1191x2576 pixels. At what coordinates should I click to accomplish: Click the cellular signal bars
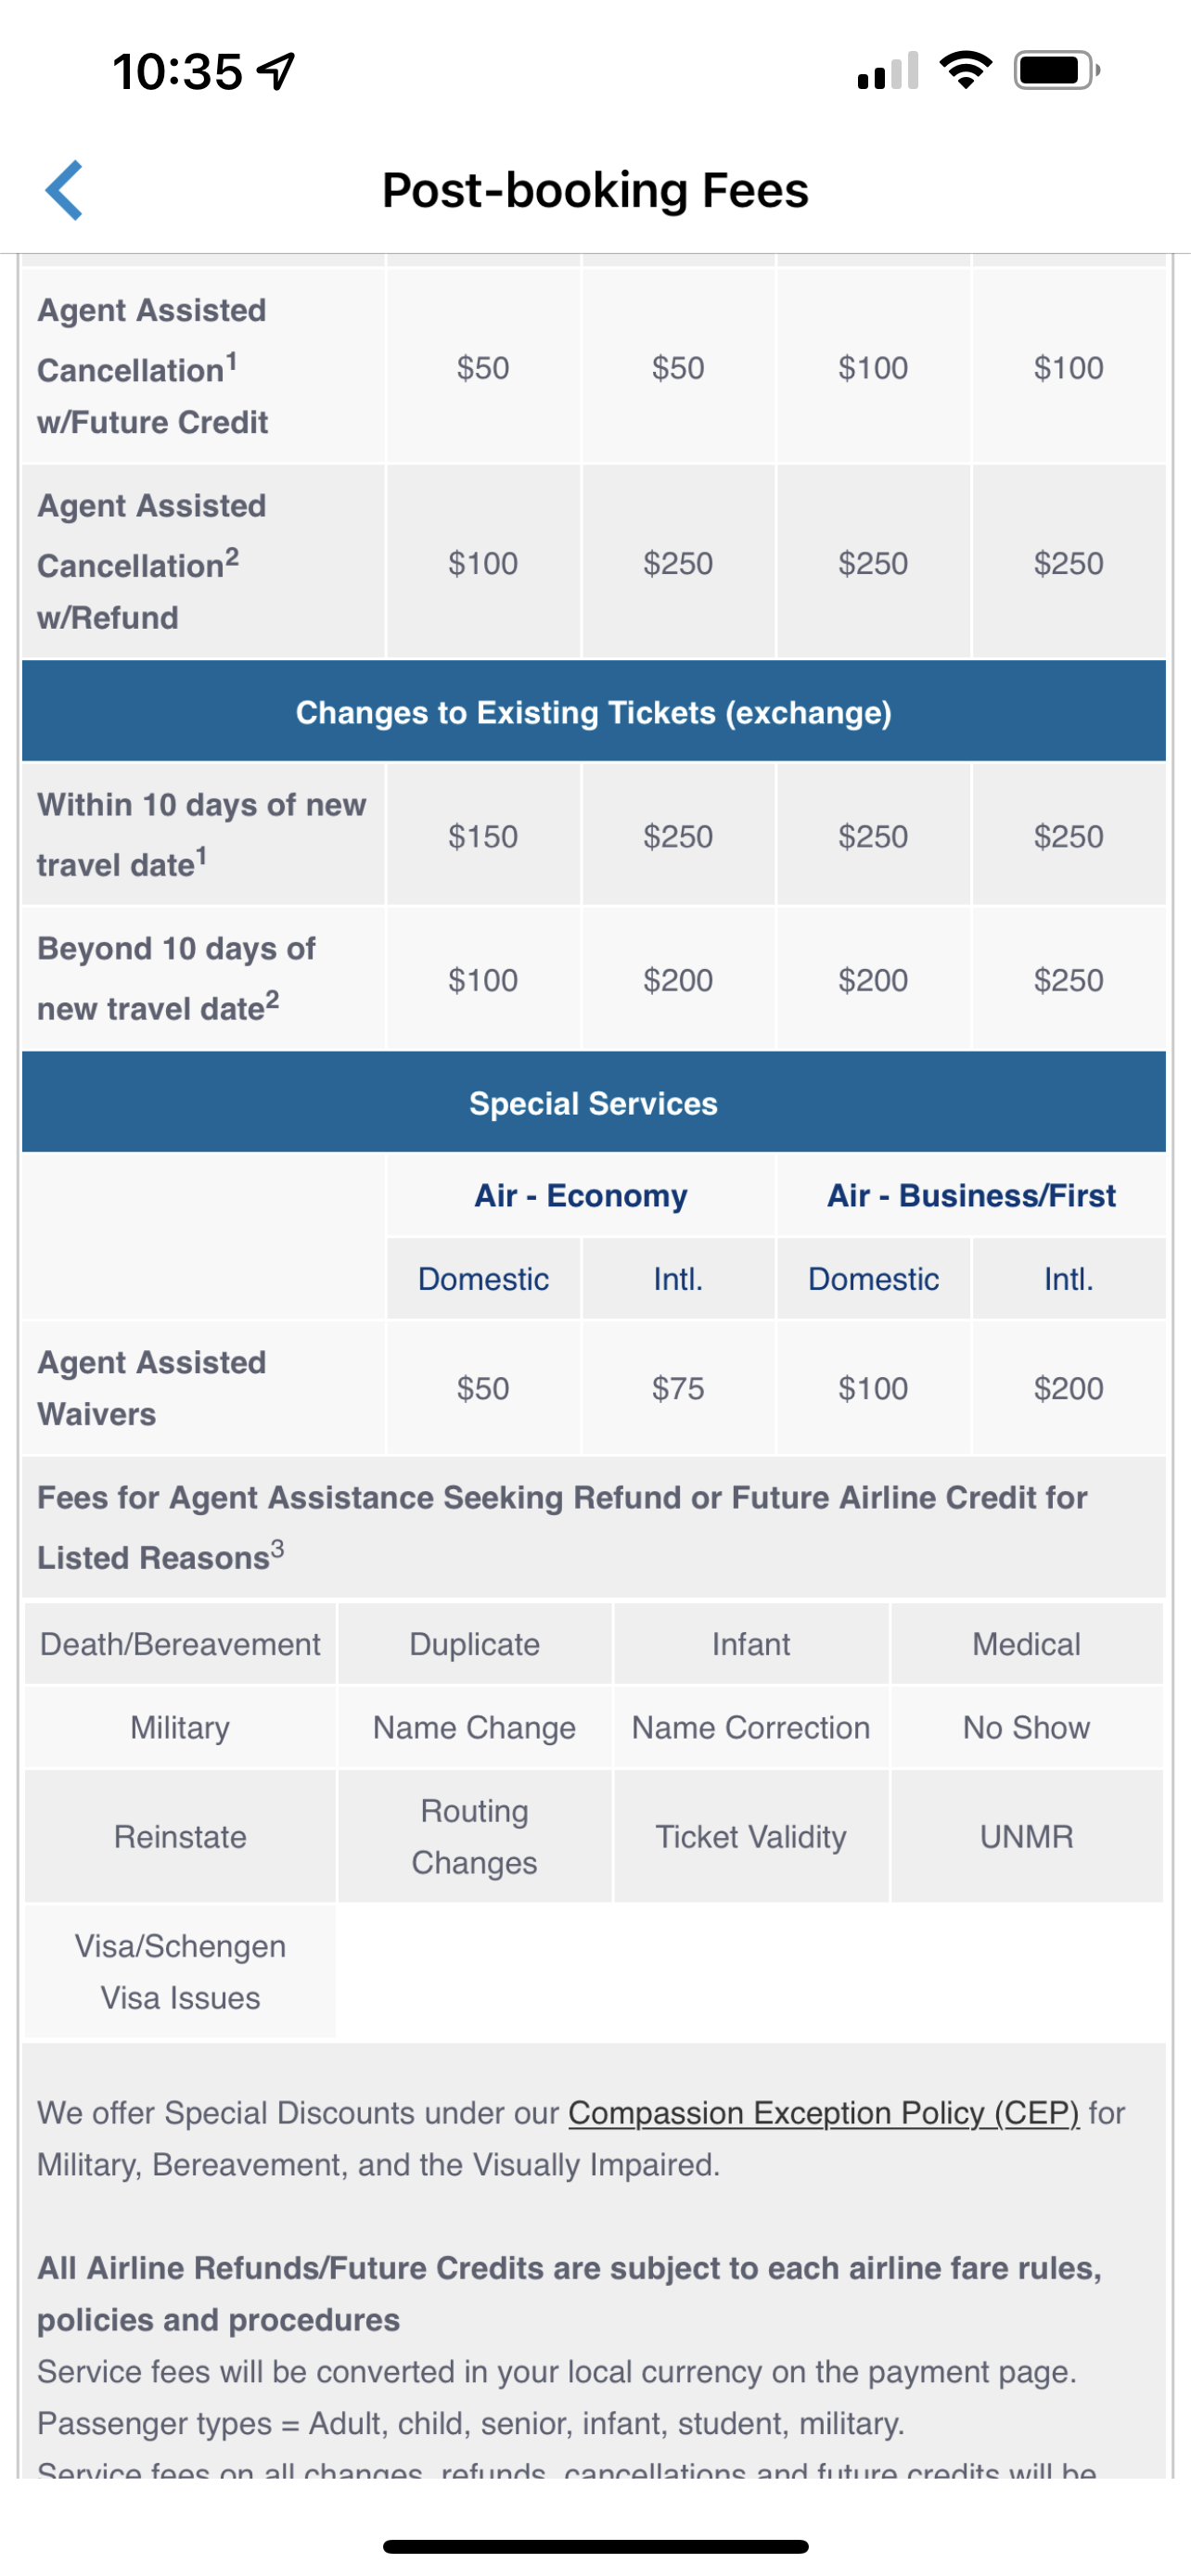(x=887, y=71)
